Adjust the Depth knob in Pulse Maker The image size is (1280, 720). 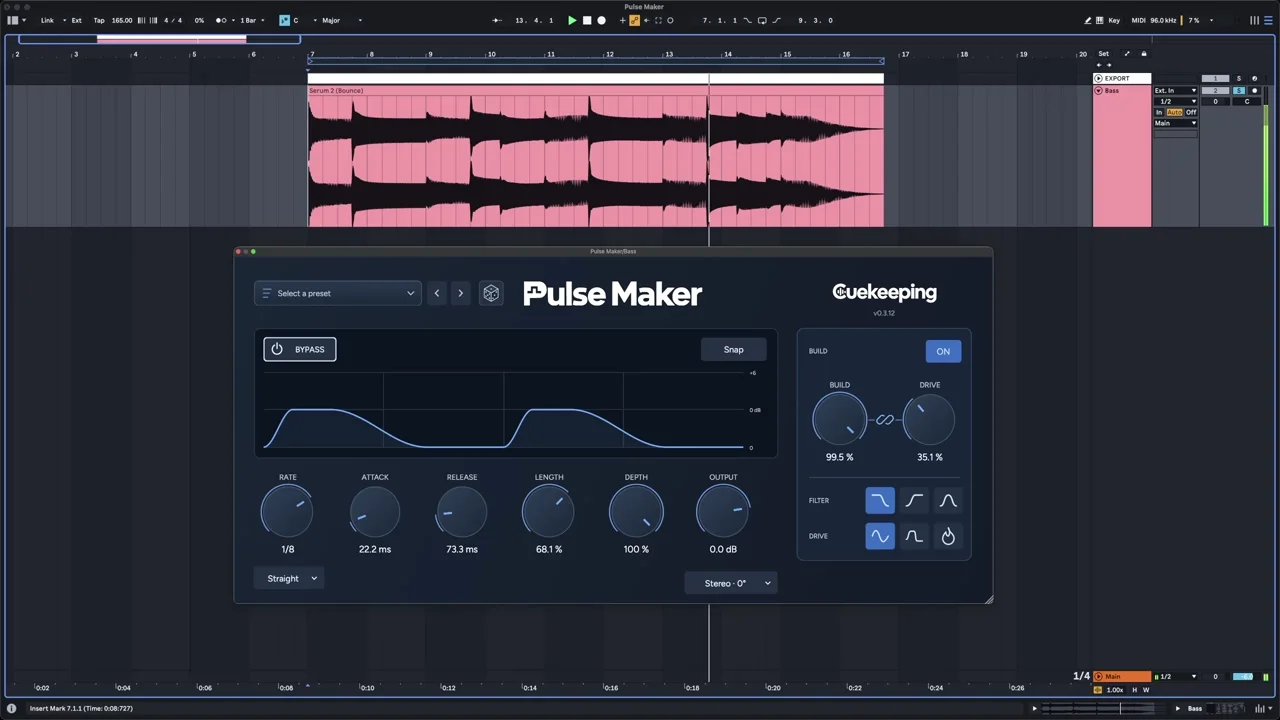click(x=636, y=511)
